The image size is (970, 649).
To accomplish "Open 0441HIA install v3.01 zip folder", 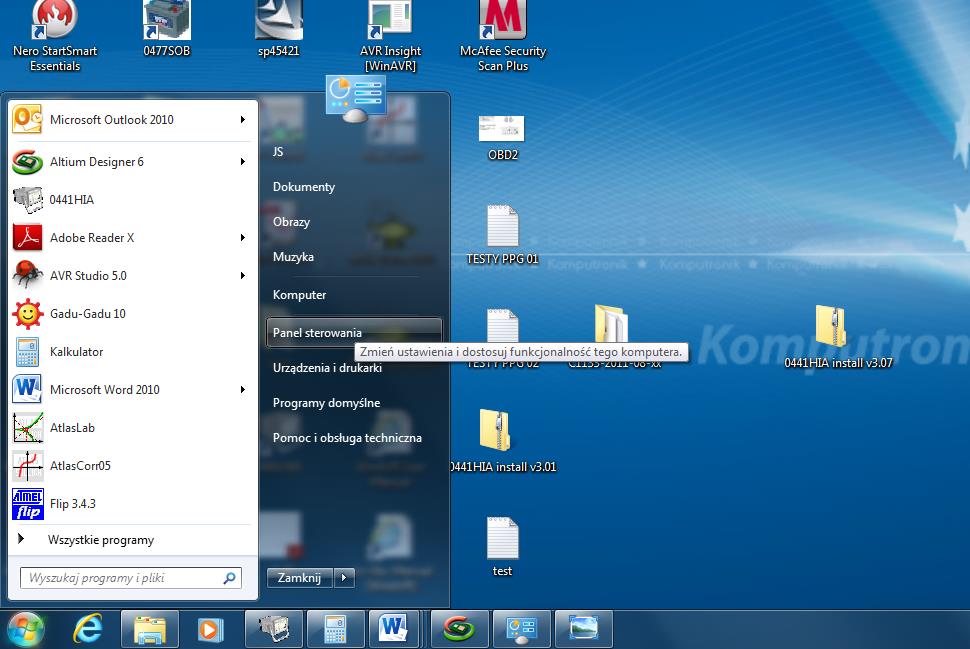I will [502, 441].
